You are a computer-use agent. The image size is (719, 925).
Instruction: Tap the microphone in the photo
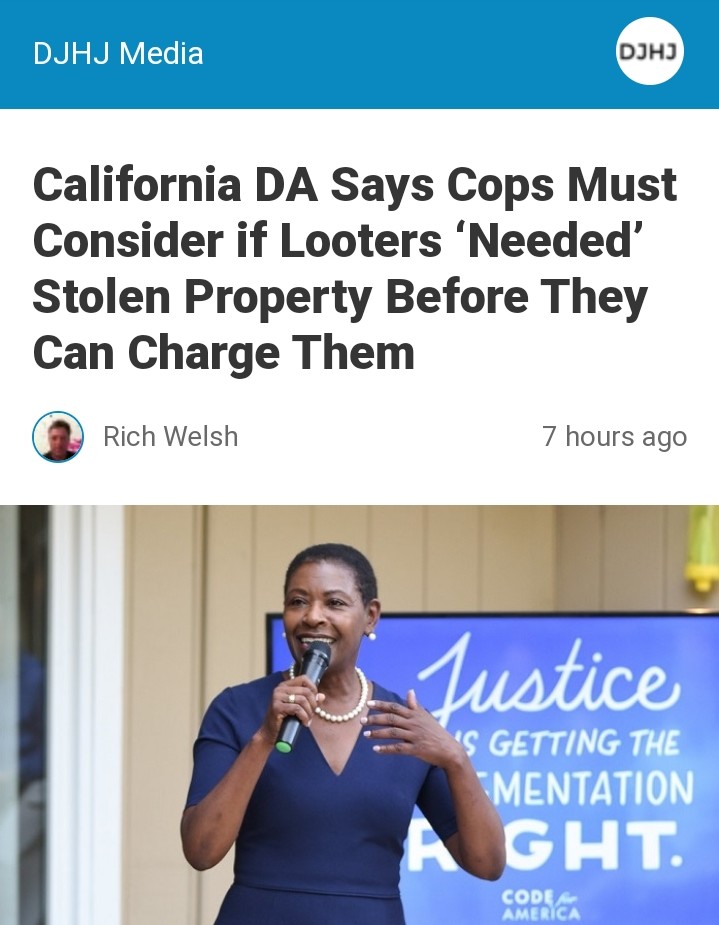pyautogui.click(x=303, y=695)
